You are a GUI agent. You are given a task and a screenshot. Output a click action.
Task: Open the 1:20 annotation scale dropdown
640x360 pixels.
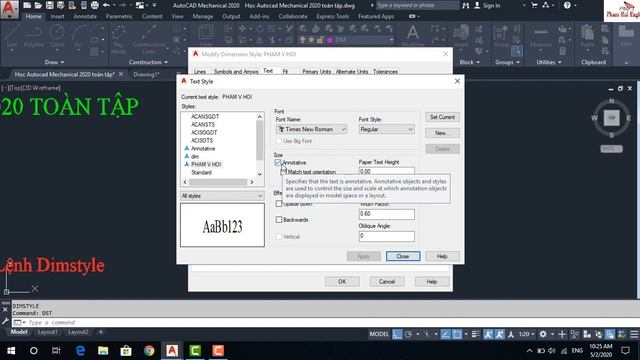pos(527,334)
